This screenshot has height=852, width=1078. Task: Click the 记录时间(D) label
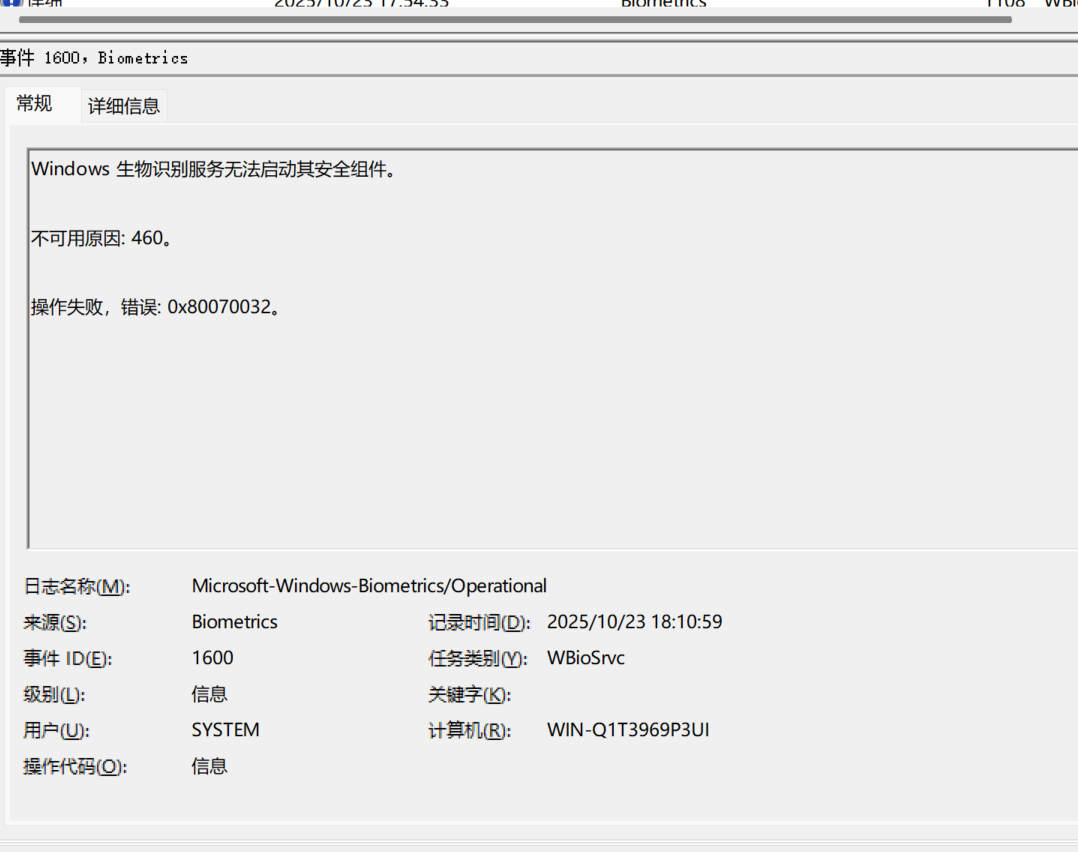click(479, 623)
